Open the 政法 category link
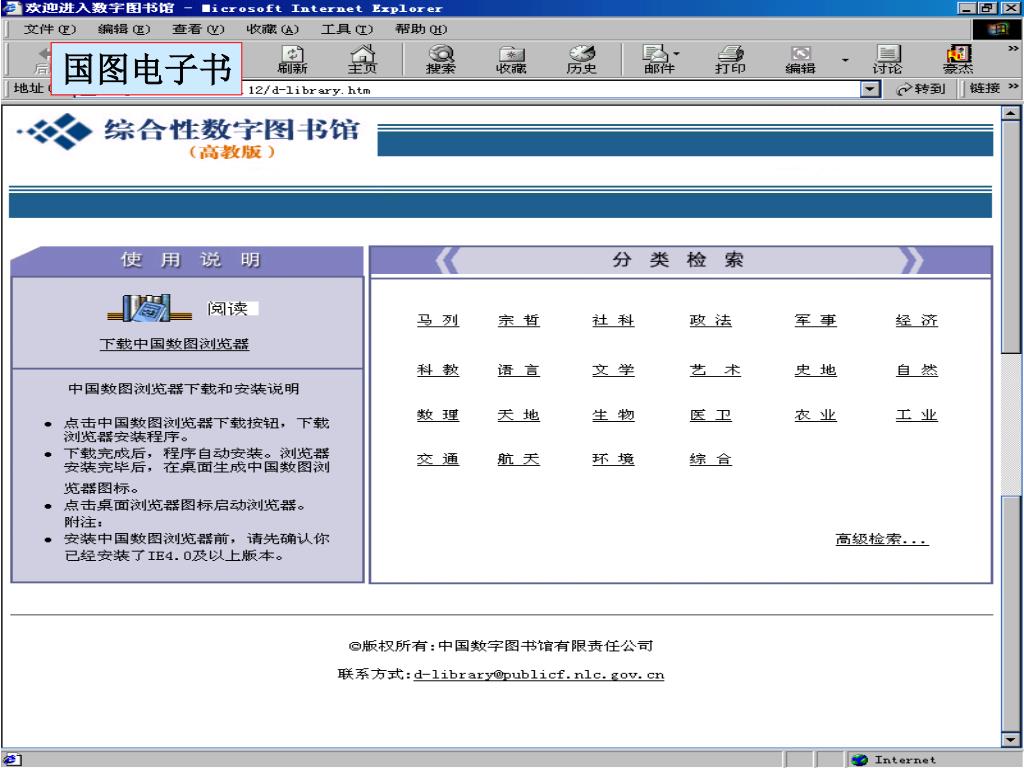Viewport: 1024px width, 768px height. tap(711, 320)
